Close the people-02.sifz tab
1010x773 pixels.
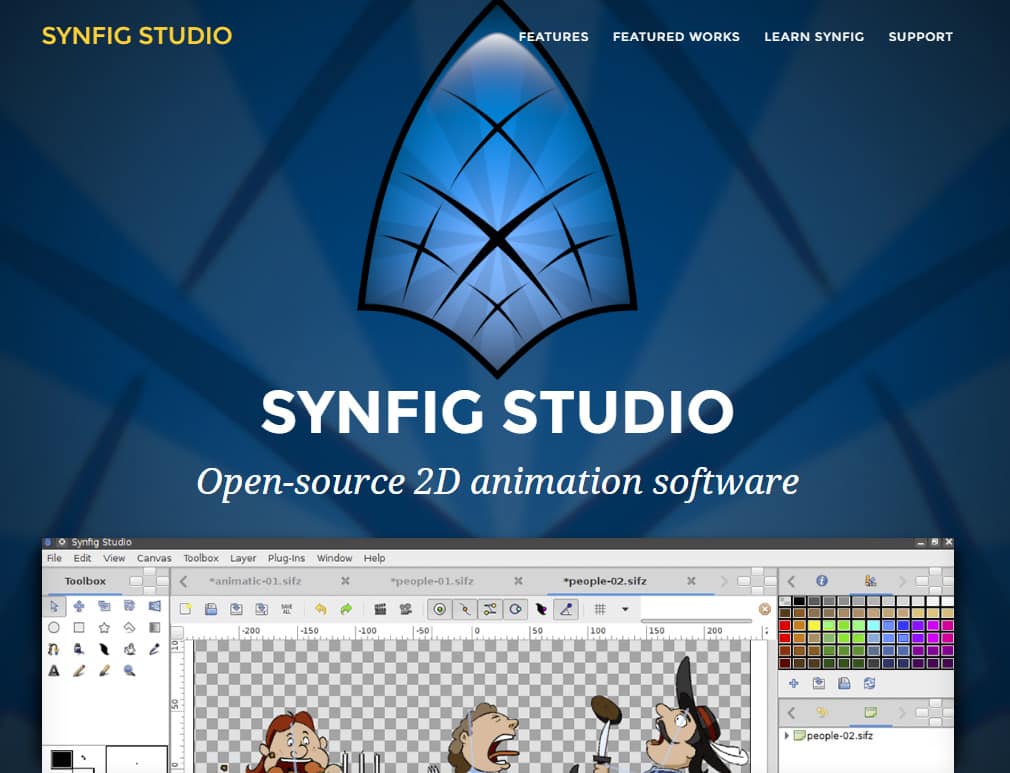click(x=691, y=581)
